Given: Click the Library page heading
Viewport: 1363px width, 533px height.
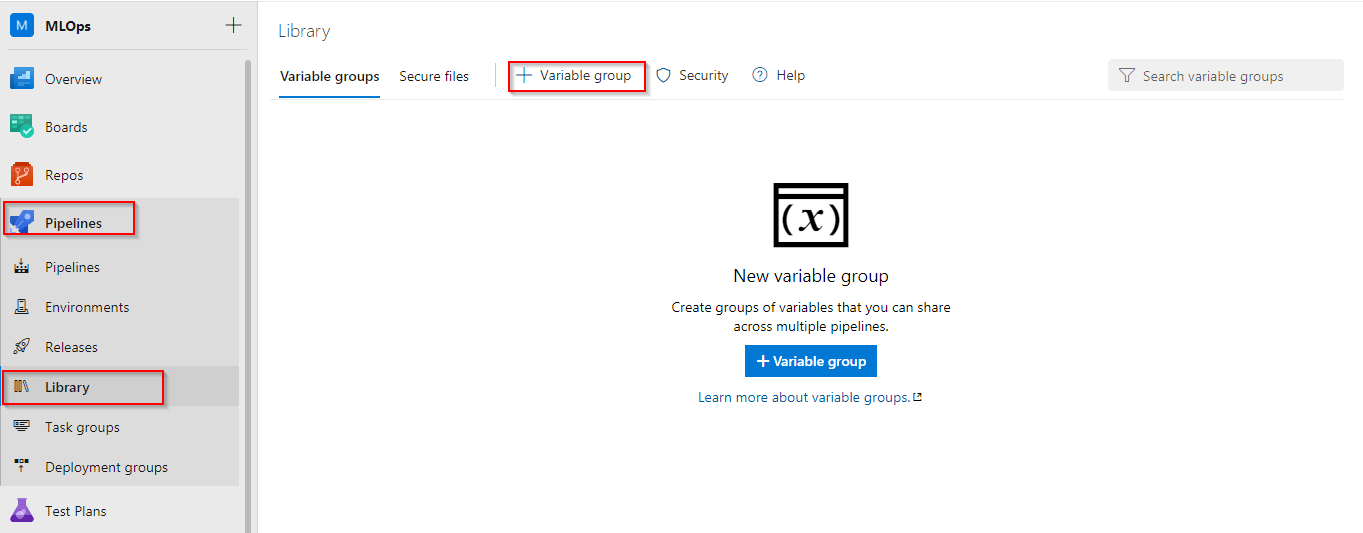Looking at the screenshot, I should [304, 31].
